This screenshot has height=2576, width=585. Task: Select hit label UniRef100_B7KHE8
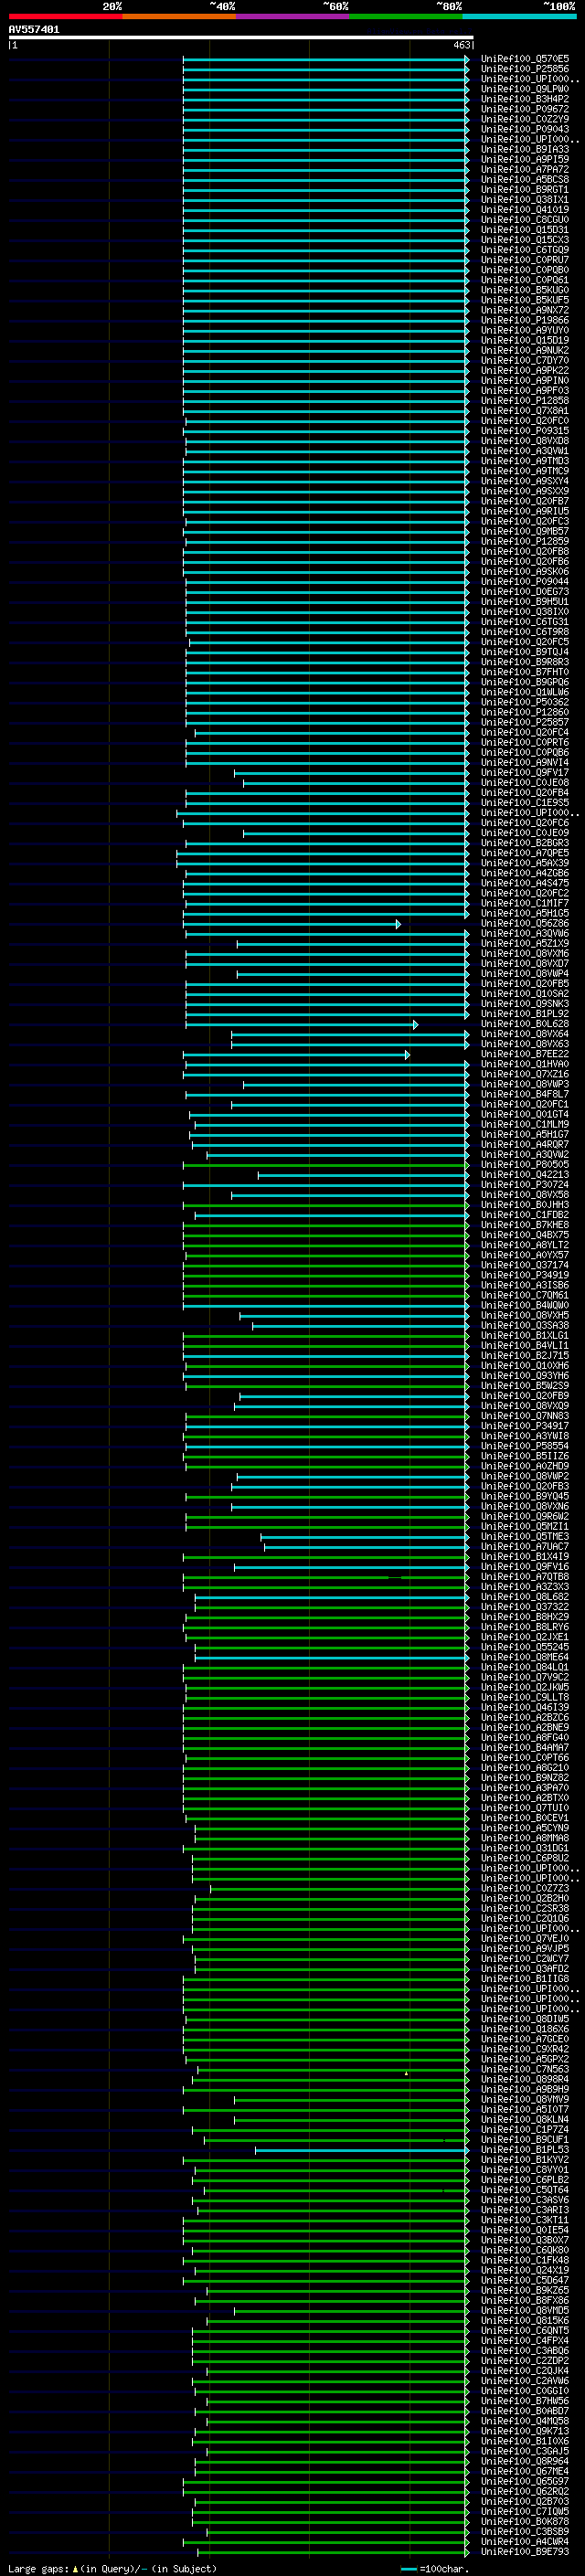click(524, 1225)
